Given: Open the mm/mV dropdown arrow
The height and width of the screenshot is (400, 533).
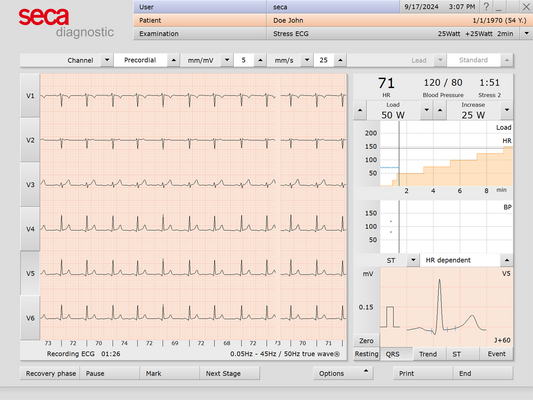Looking at the screenshot, I should coord(227,60).
